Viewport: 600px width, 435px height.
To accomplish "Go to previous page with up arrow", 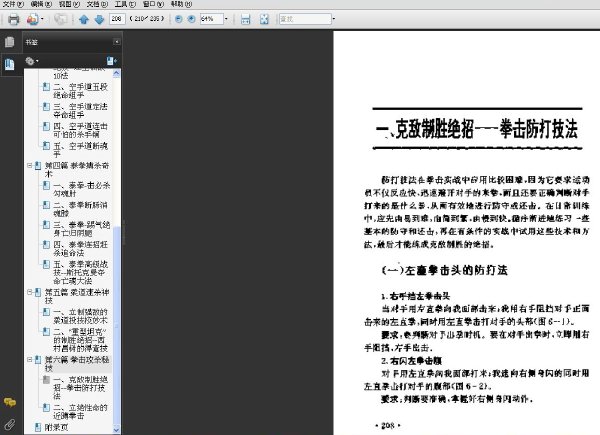I will point(84,19).
